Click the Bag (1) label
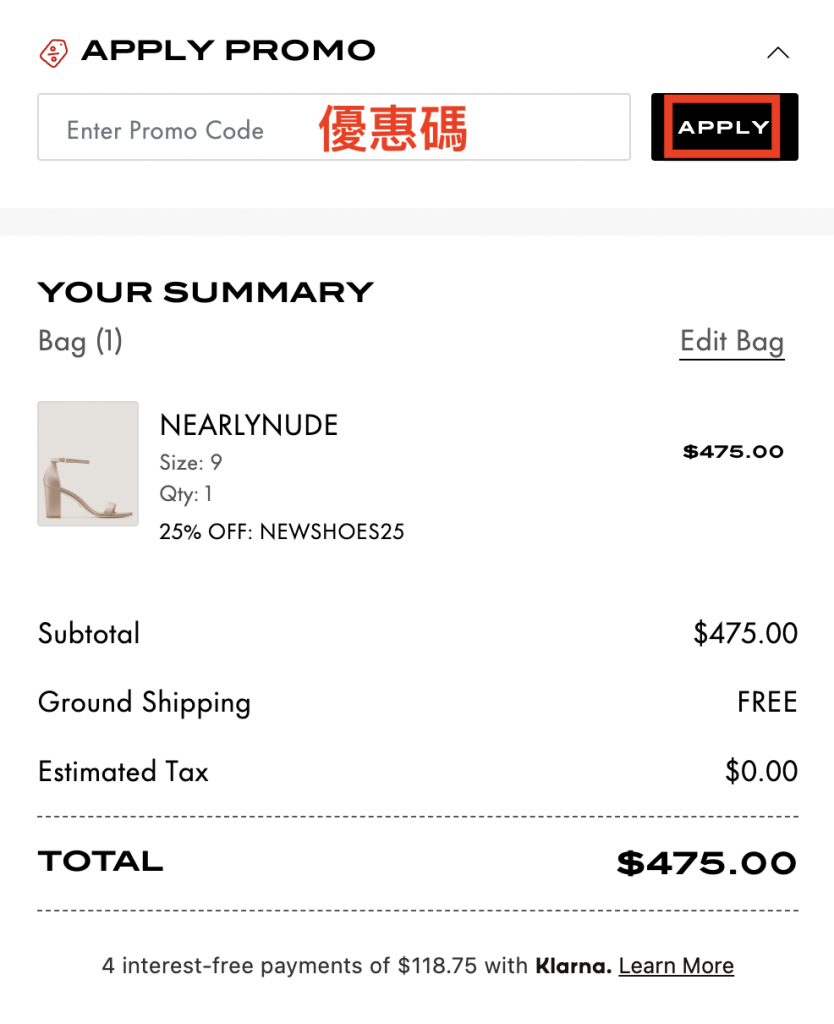The height and width of the screenshot is (1024, 834). point(80,341)
